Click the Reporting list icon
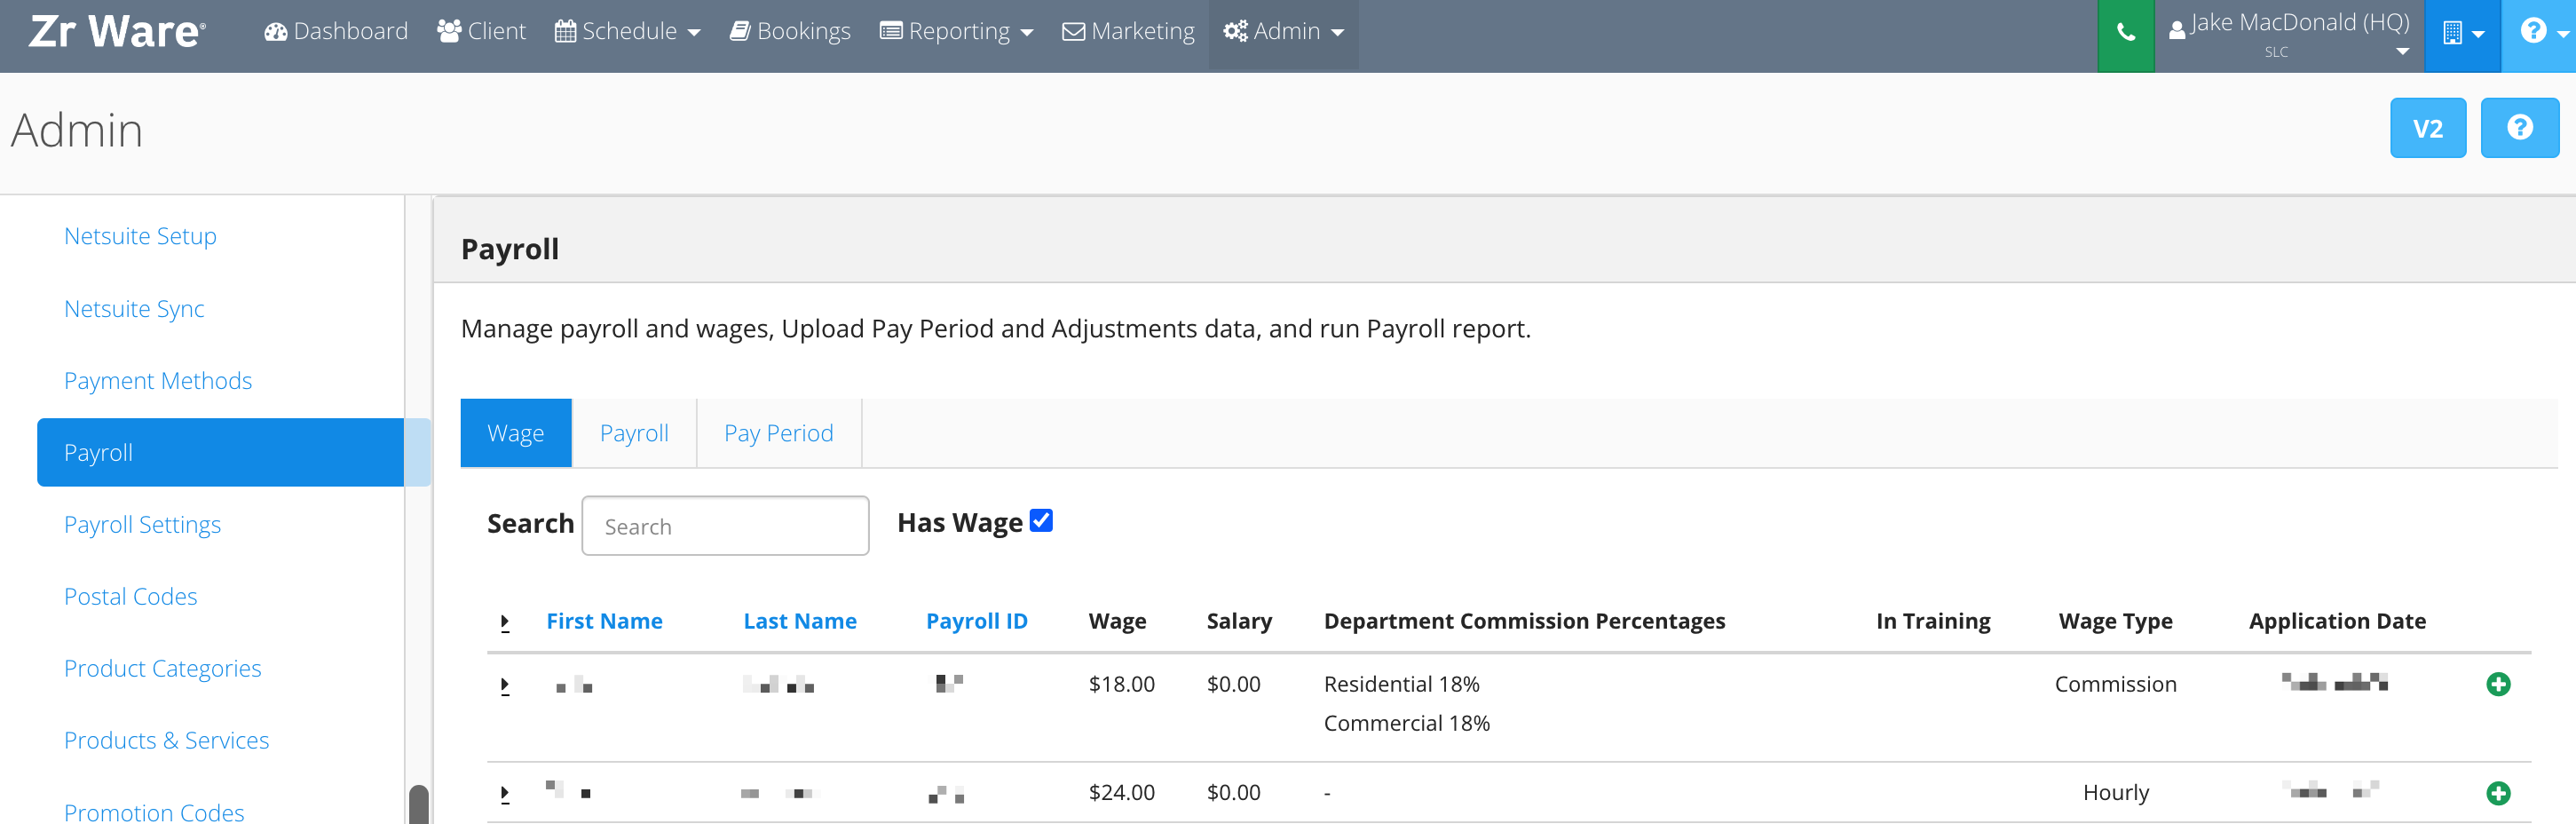This screenshot has height=824, width=2576. pos(890,32)
